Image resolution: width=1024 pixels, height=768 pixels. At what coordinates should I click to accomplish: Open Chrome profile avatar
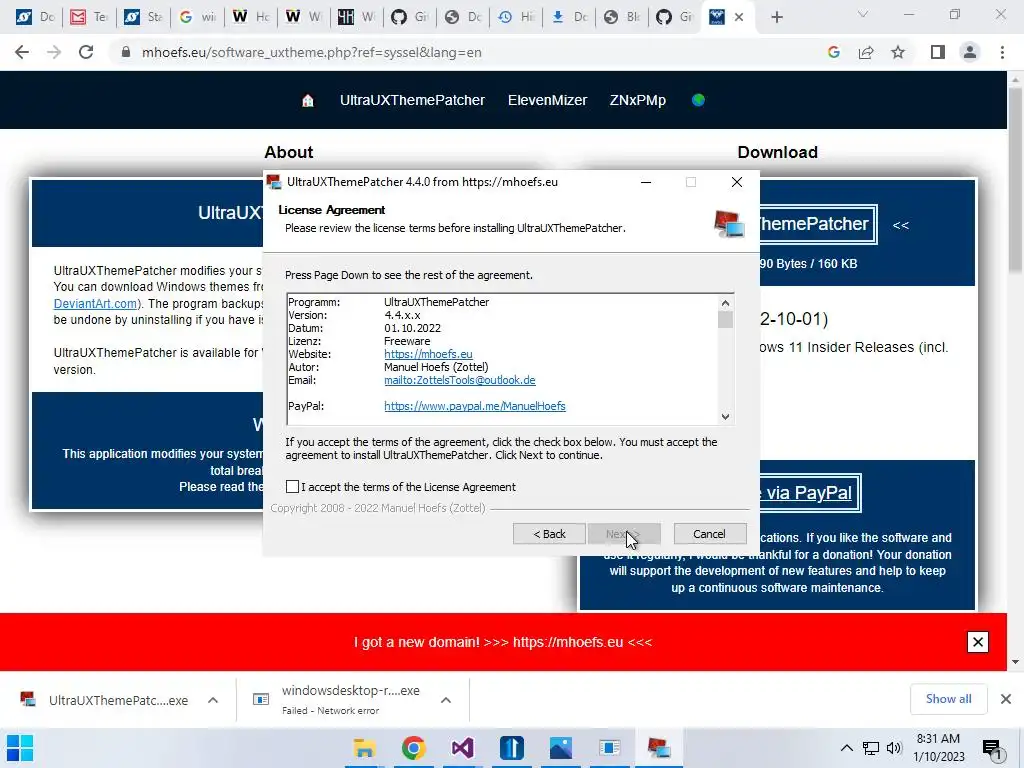click(x=970, y=52)
